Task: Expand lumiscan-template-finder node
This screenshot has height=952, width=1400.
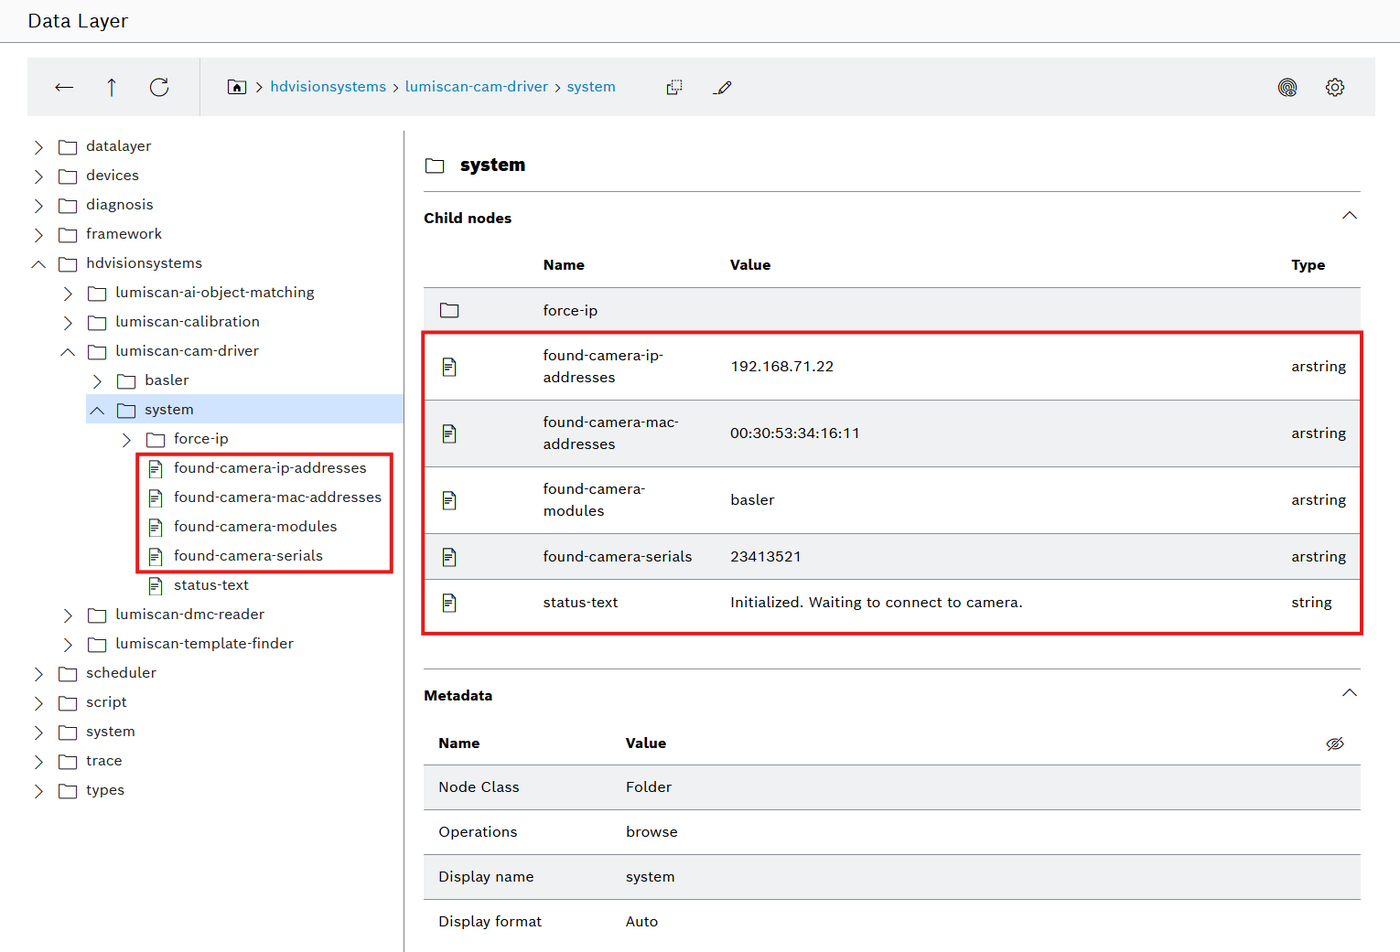Action: [68, 644]
